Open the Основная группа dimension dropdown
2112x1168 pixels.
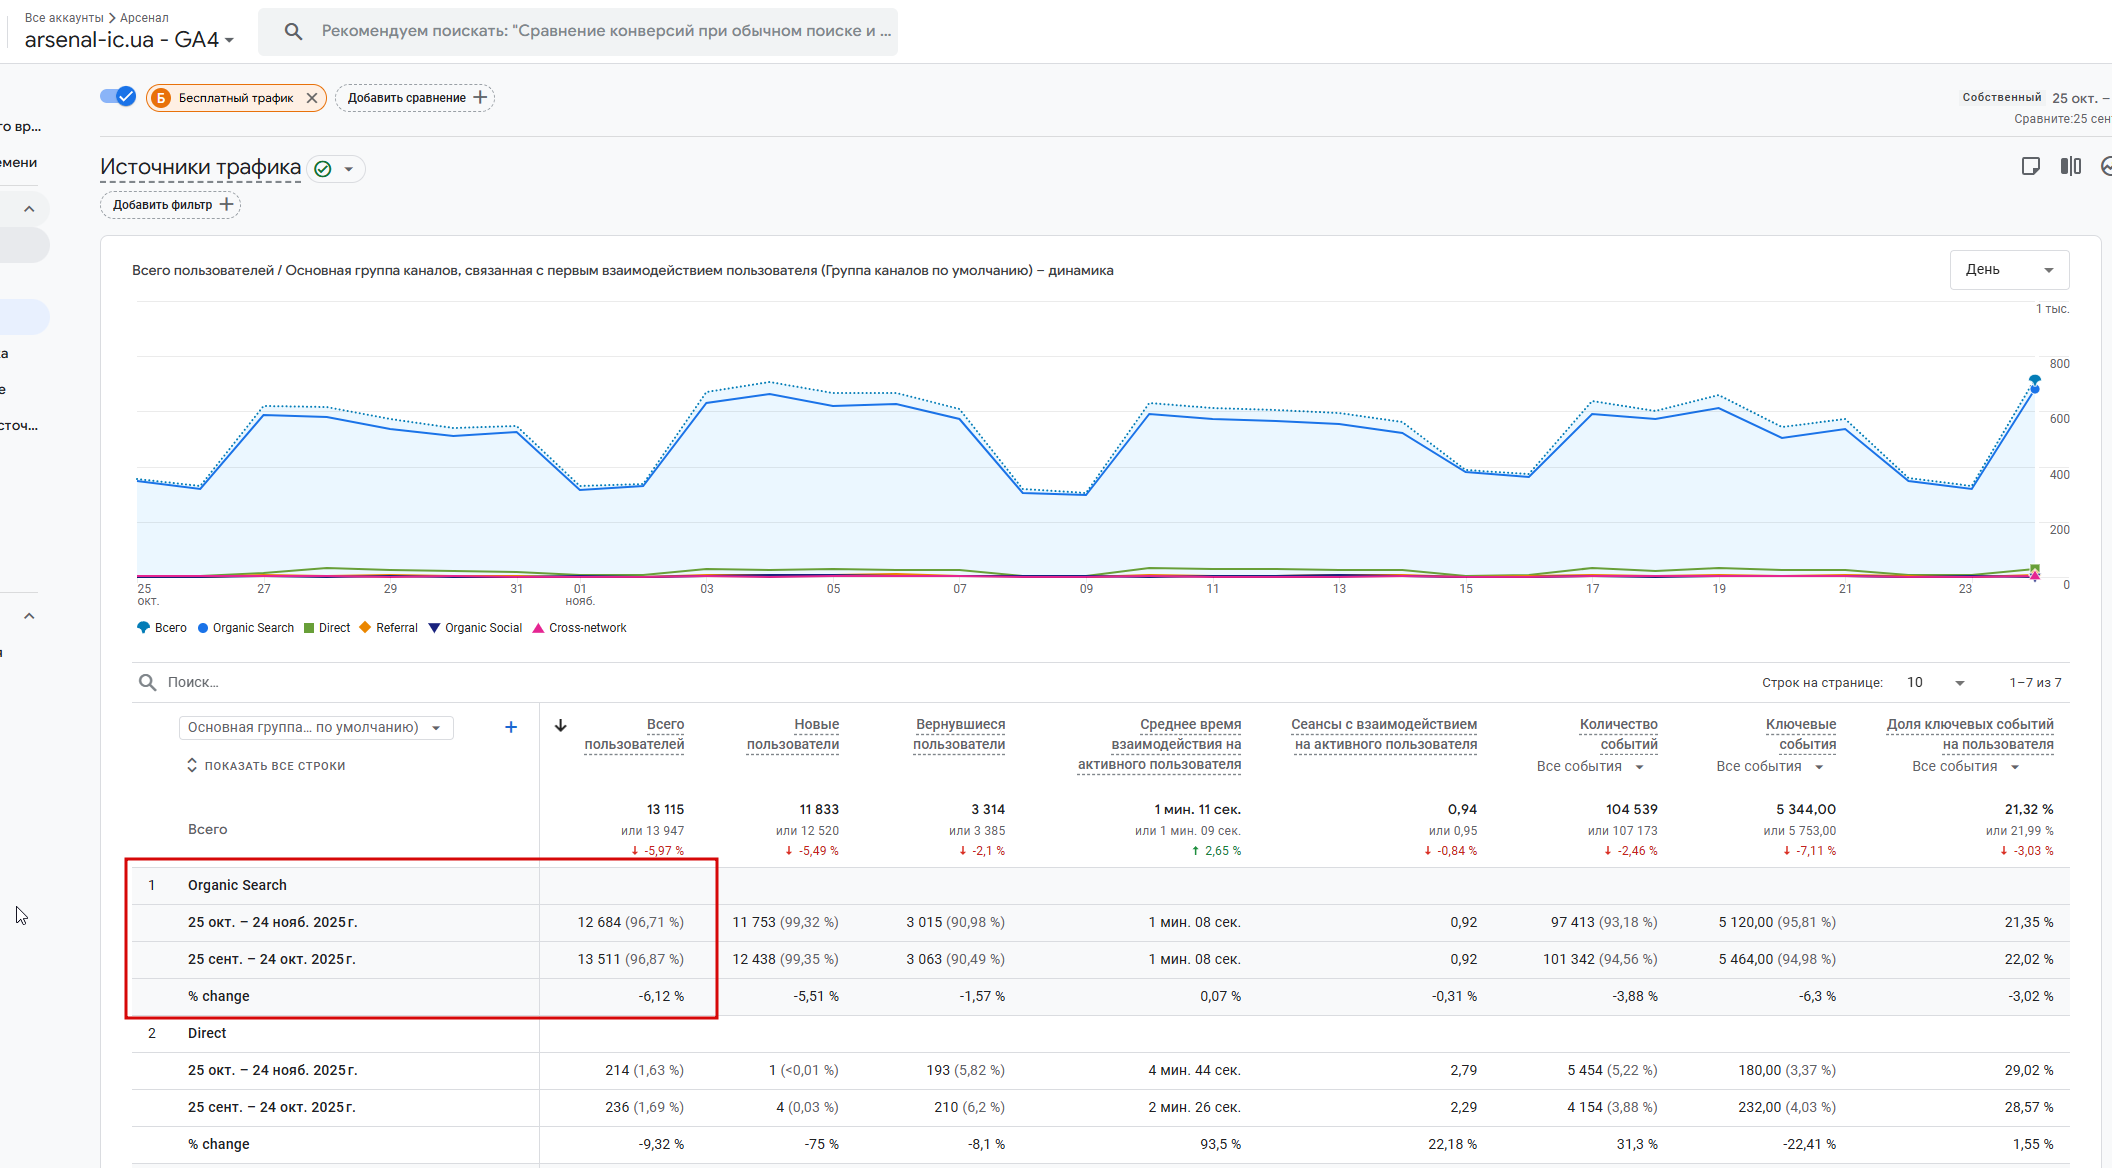coord(316,727)
